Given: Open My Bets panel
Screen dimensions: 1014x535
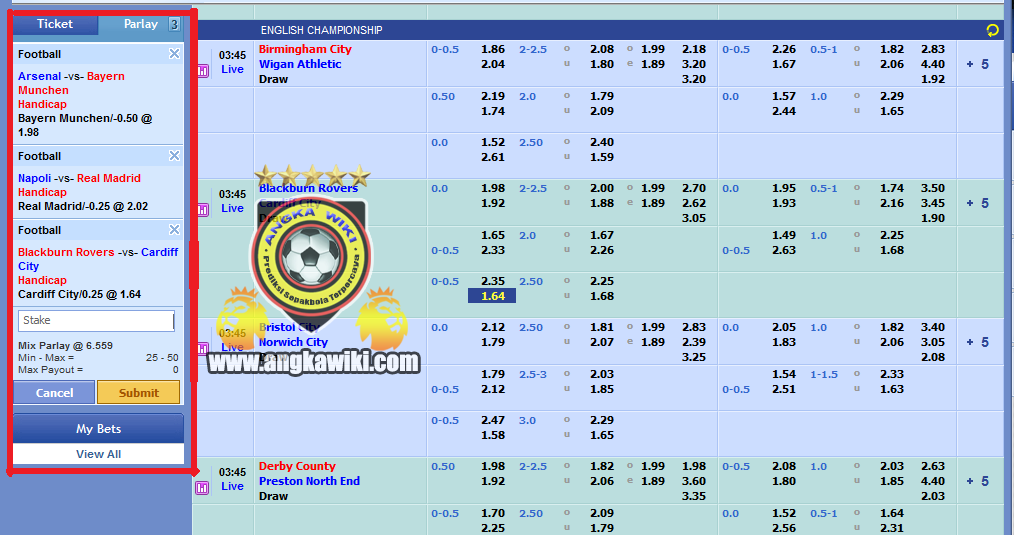Looking at the screenshot, I should (x=98, y=428).
